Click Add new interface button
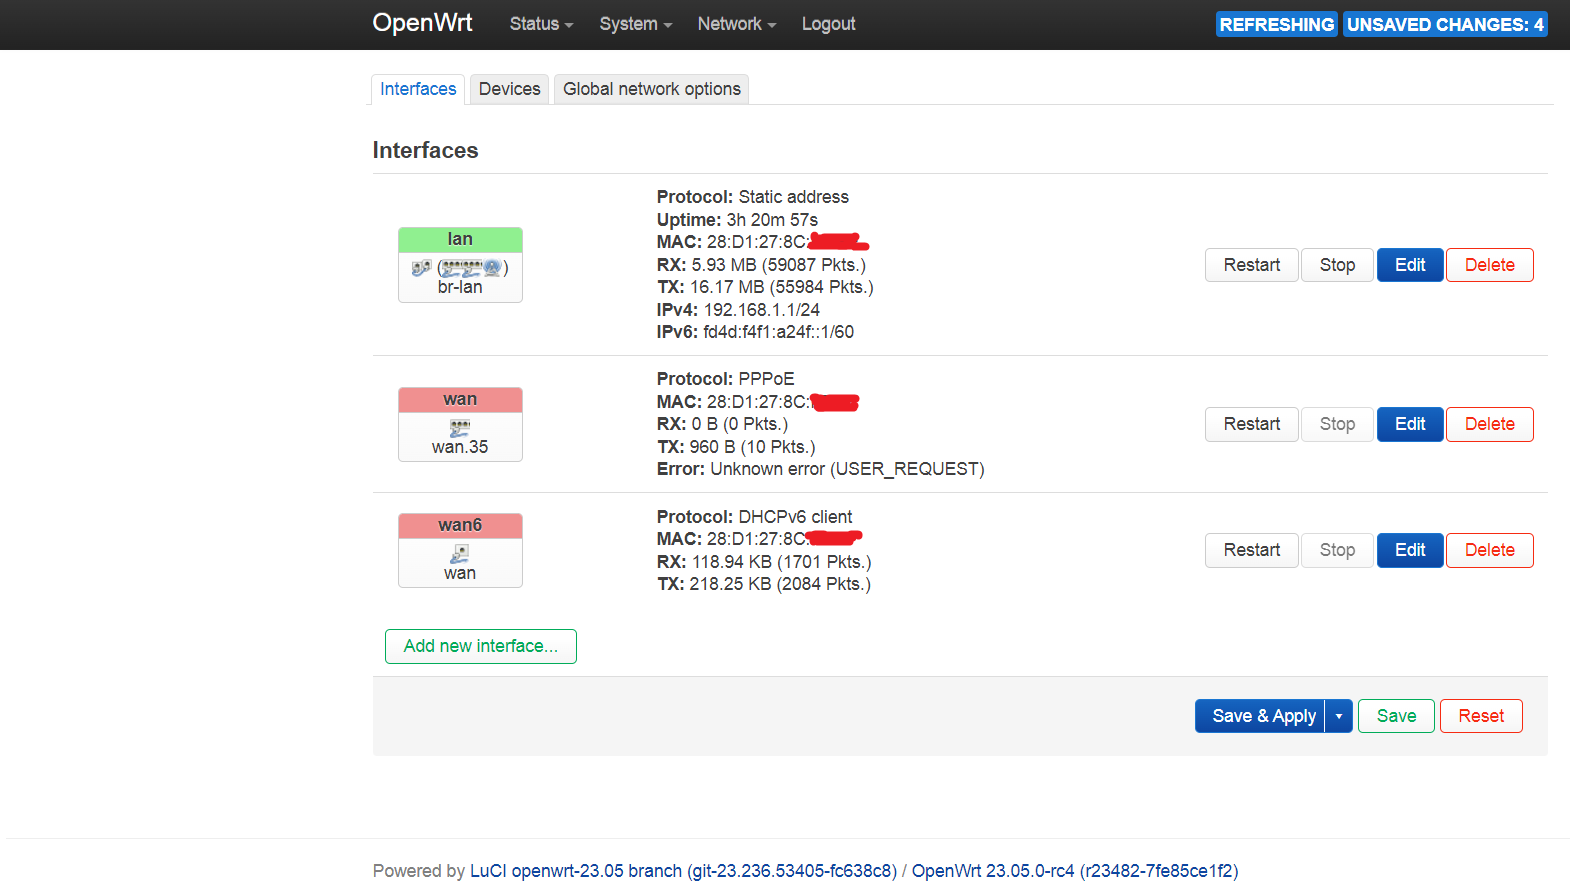 481,646
